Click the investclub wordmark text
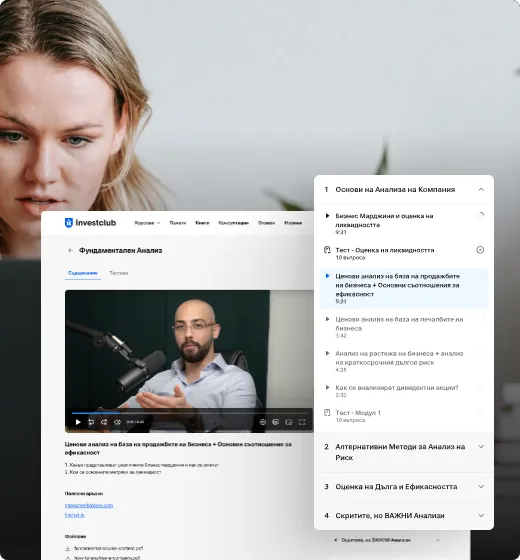This screenshot has height=560, width=520. 96,222
